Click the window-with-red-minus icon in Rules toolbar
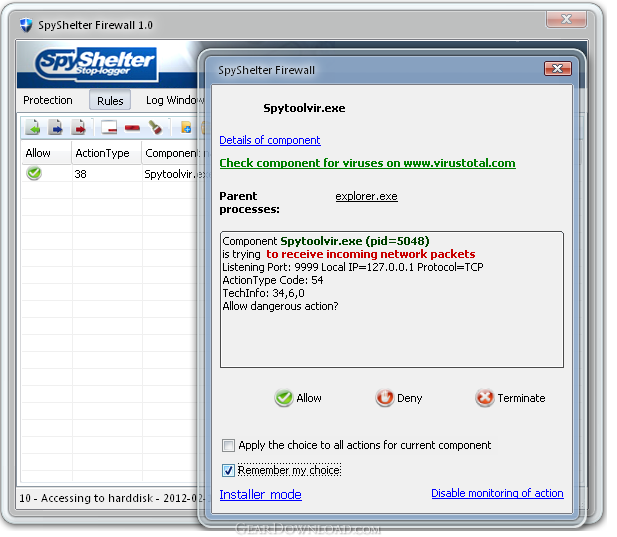 point(109,128)
